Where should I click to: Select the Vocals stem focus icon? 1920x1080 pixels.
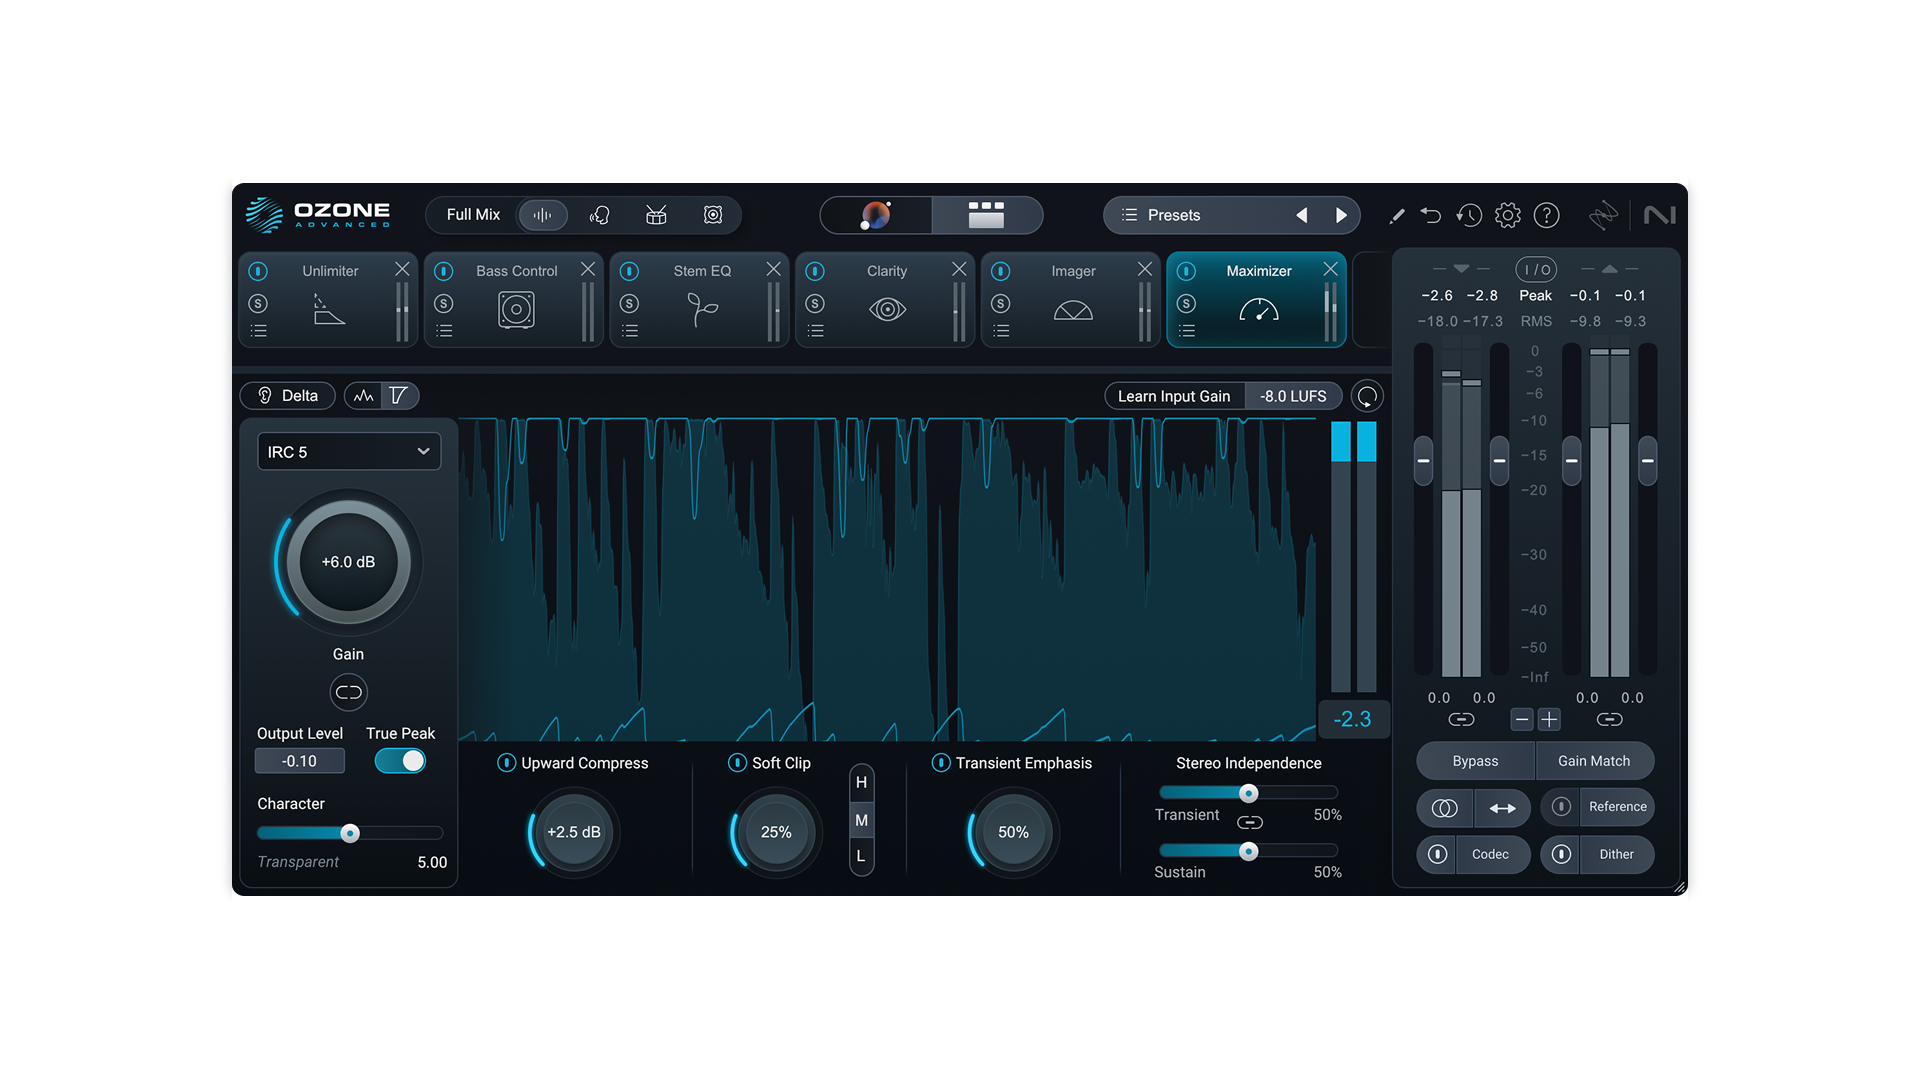(599, 215)
